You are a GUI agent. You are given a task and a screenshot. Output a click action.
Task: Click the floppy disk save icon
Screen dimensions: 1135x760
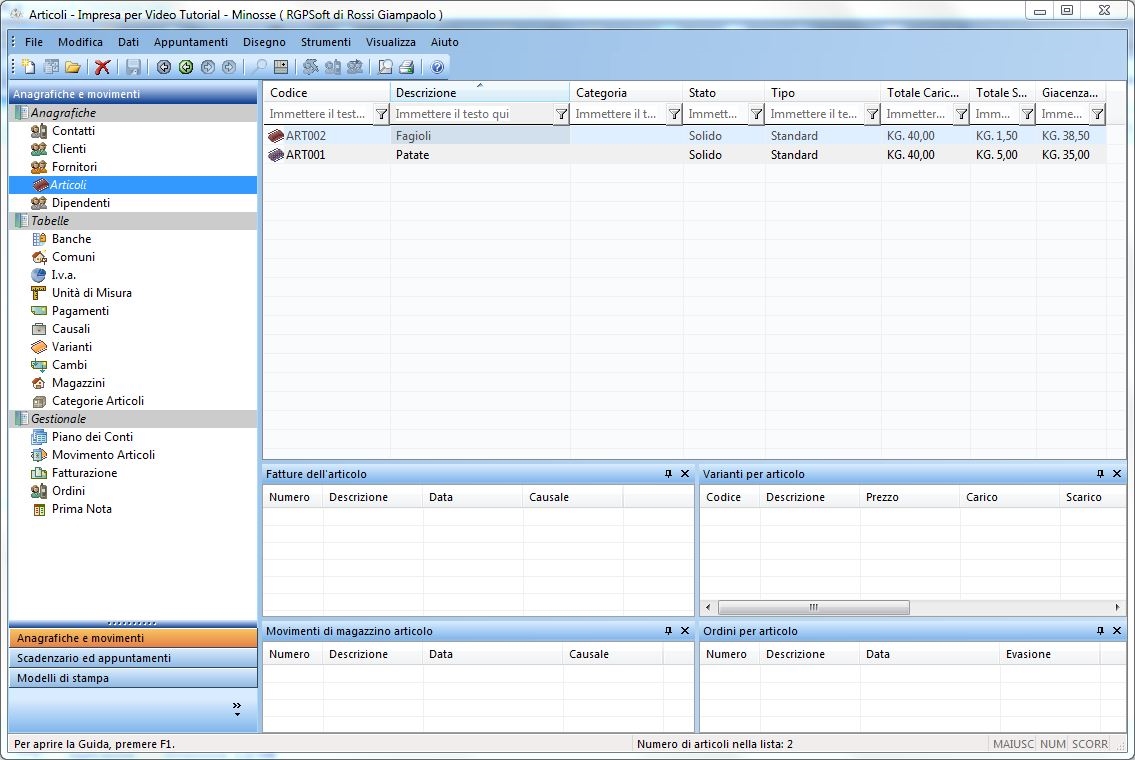133,67
